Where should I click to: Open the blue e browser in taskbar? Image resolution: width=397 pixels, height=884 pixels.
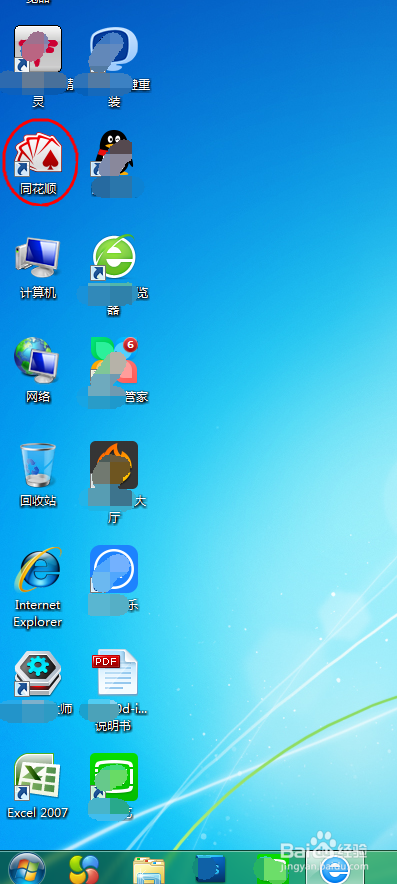coord(335,869)
